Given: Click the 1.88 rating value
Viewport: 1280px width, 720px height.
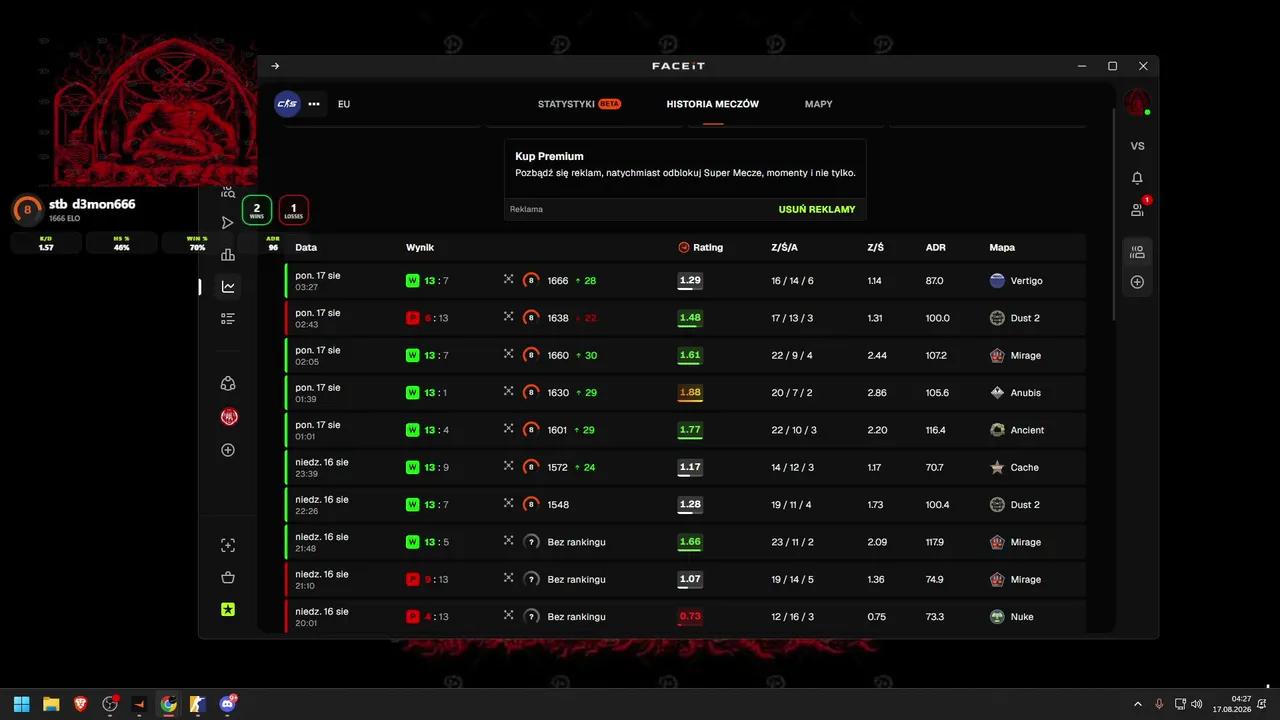Looking at the screenshot, I should [x=690, y=393].
